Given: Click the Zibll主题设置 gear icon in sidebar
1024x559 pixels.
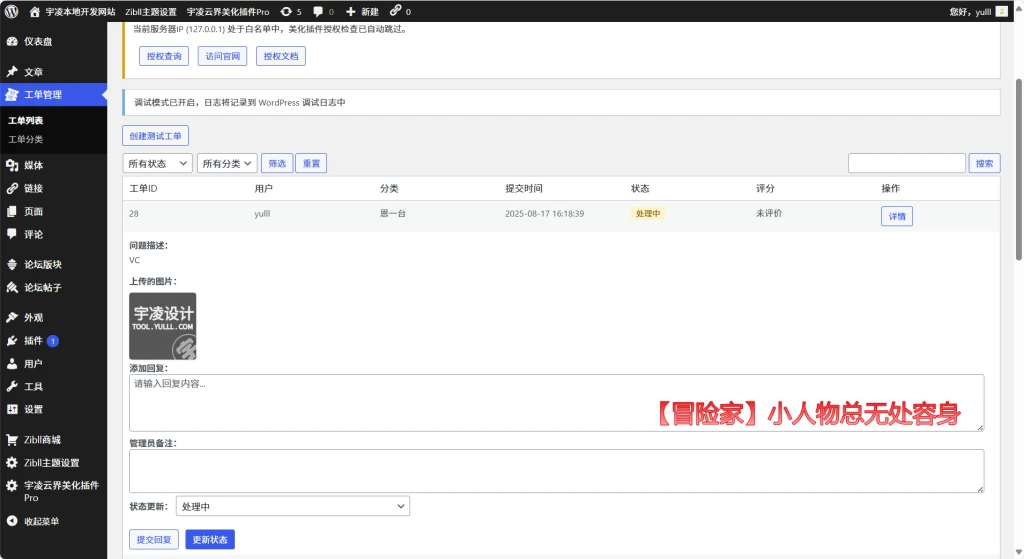Looking at the screenshot, I should click(12, 462).
